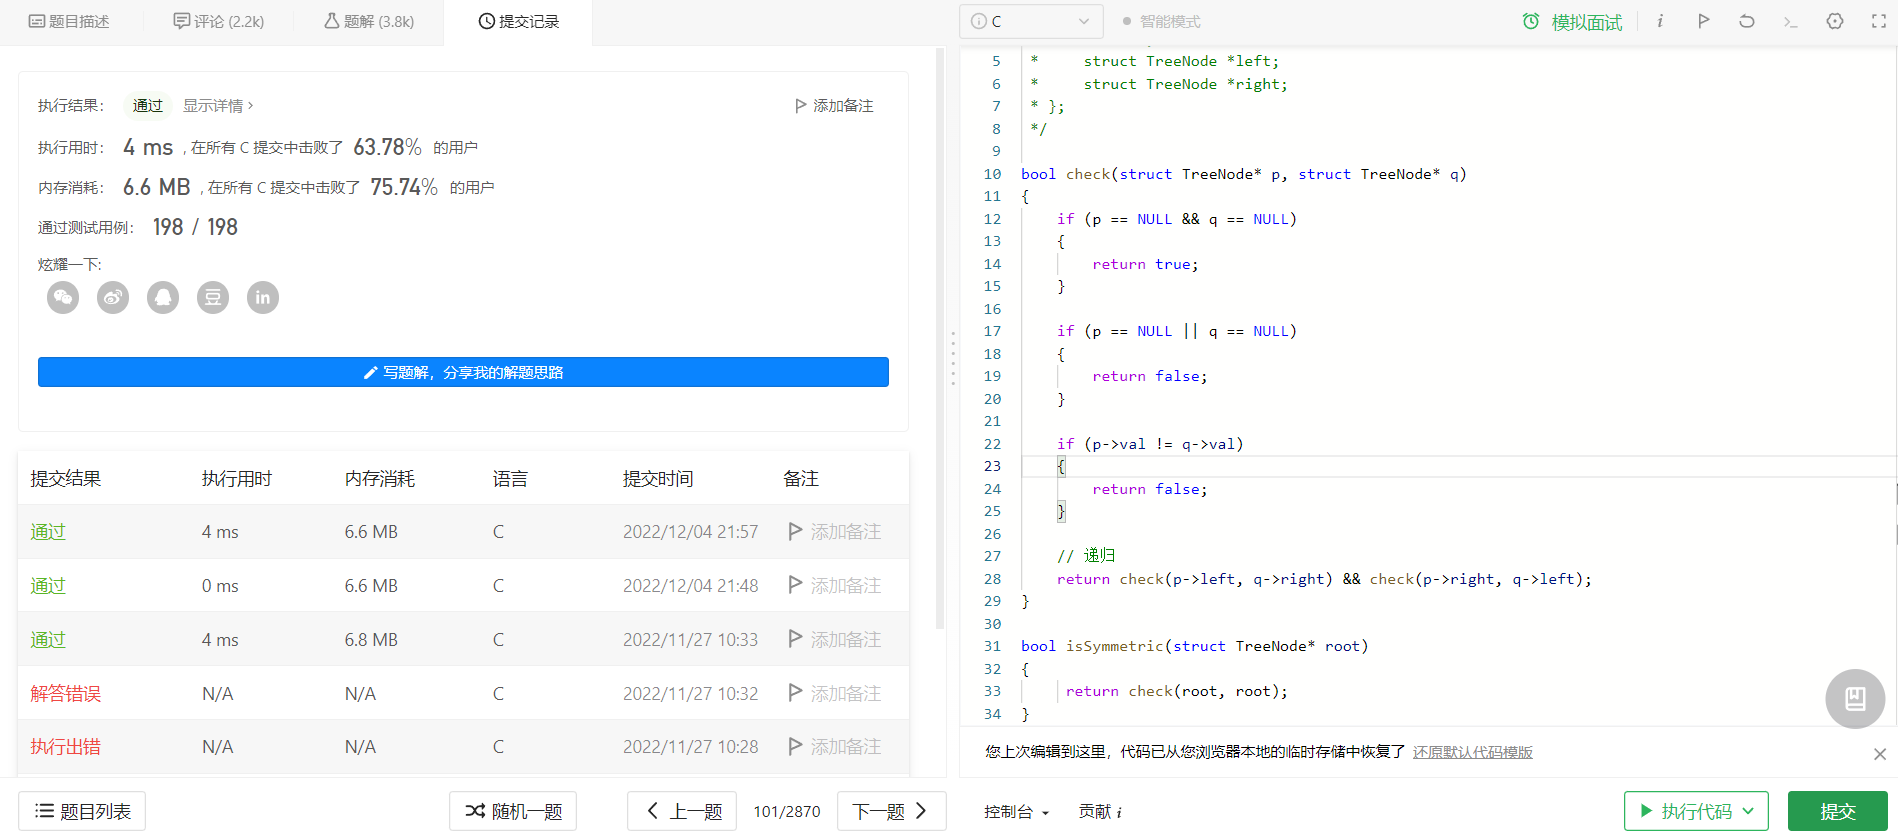This screenshot has height=840, width=1898.
Task: Go to next problem 下一题
Action: click(x=891, y=811)
